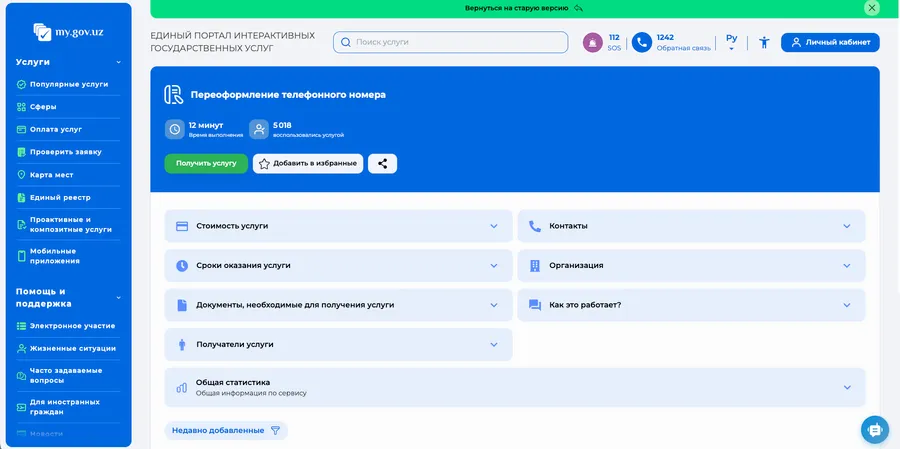Open Популярные услуги in sidebar
Screen dimensions: 900x449
[68, 84]
